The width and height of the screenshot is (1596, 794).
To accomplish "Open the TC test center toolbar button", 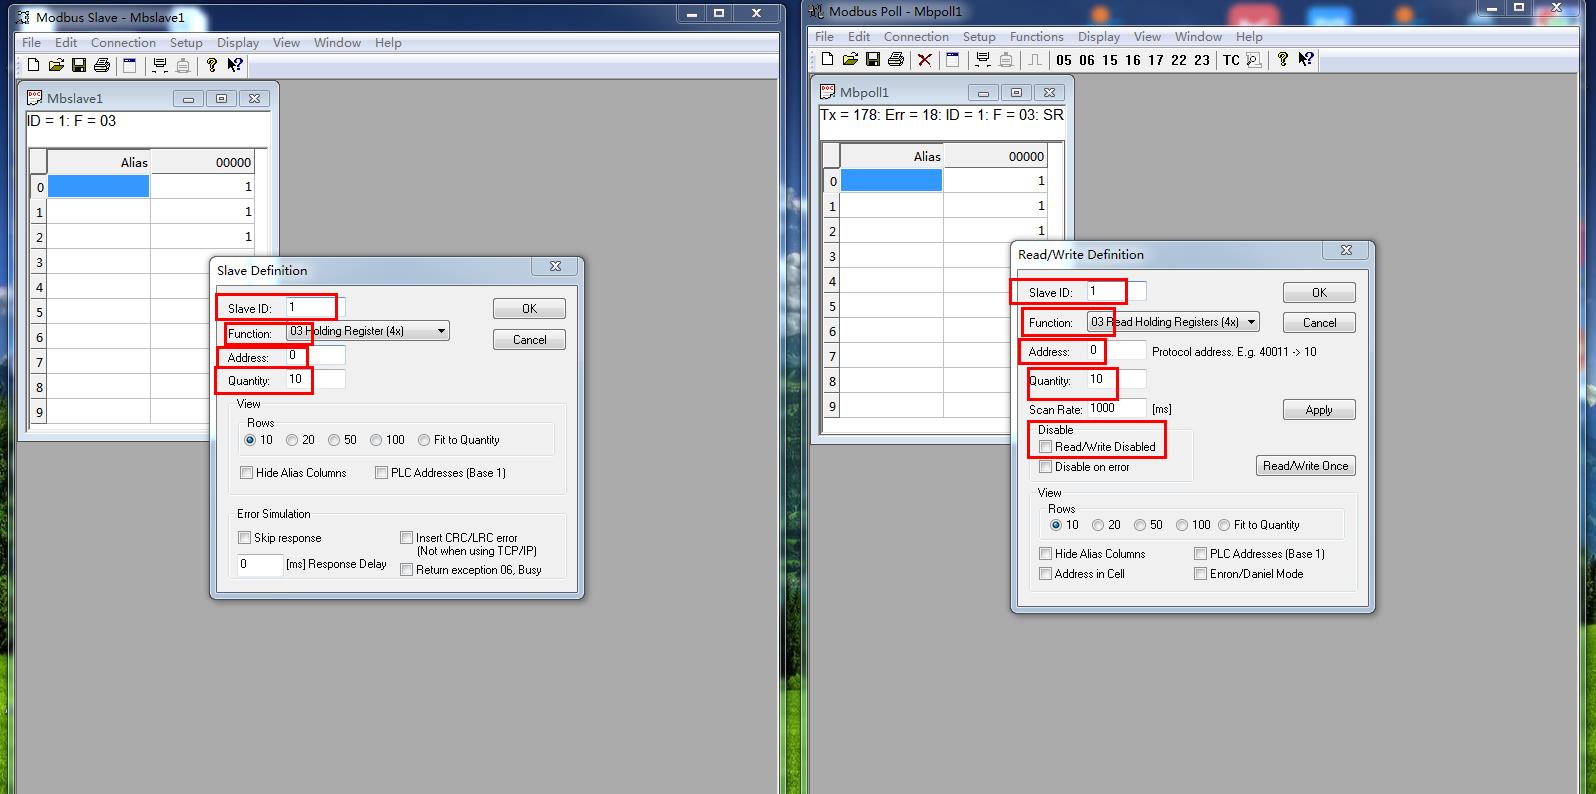I will tap(1231, 60).
